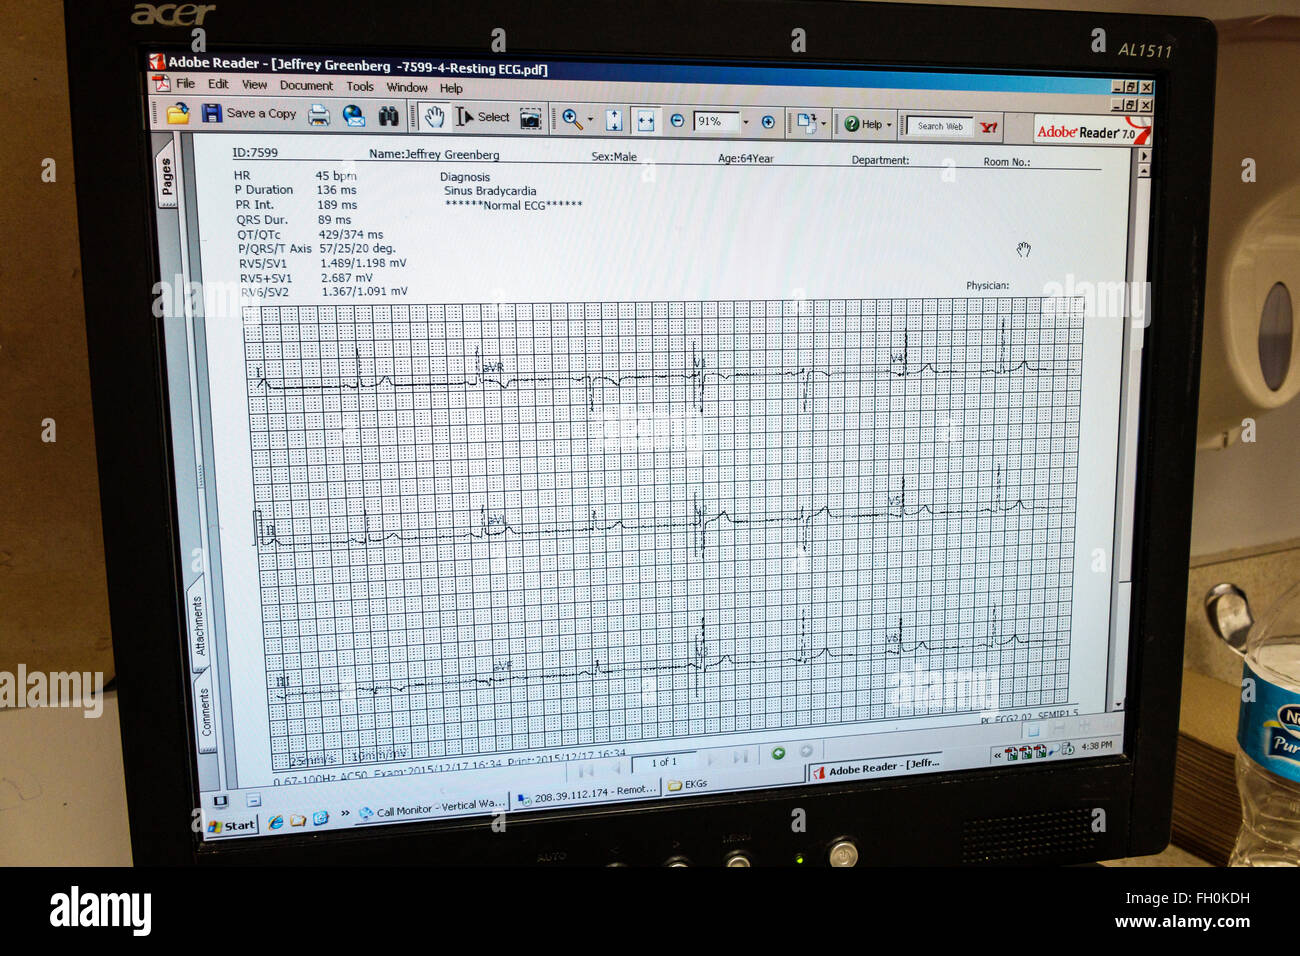Click the Print icon in the toolbar
Viewport: 1300px width, 956px height.
click(319, 115)
